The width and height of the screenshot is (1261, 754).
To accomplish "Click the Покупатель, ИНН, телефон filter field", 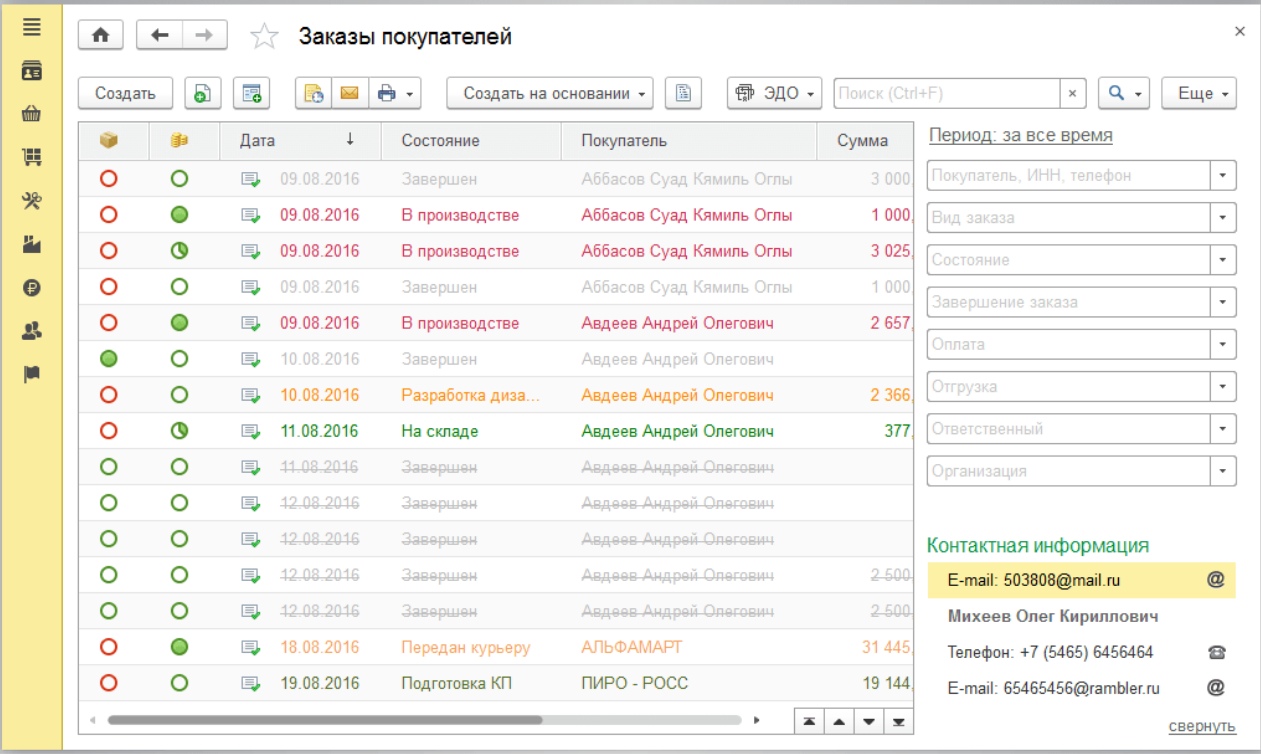I will (x=1068, y=176).
